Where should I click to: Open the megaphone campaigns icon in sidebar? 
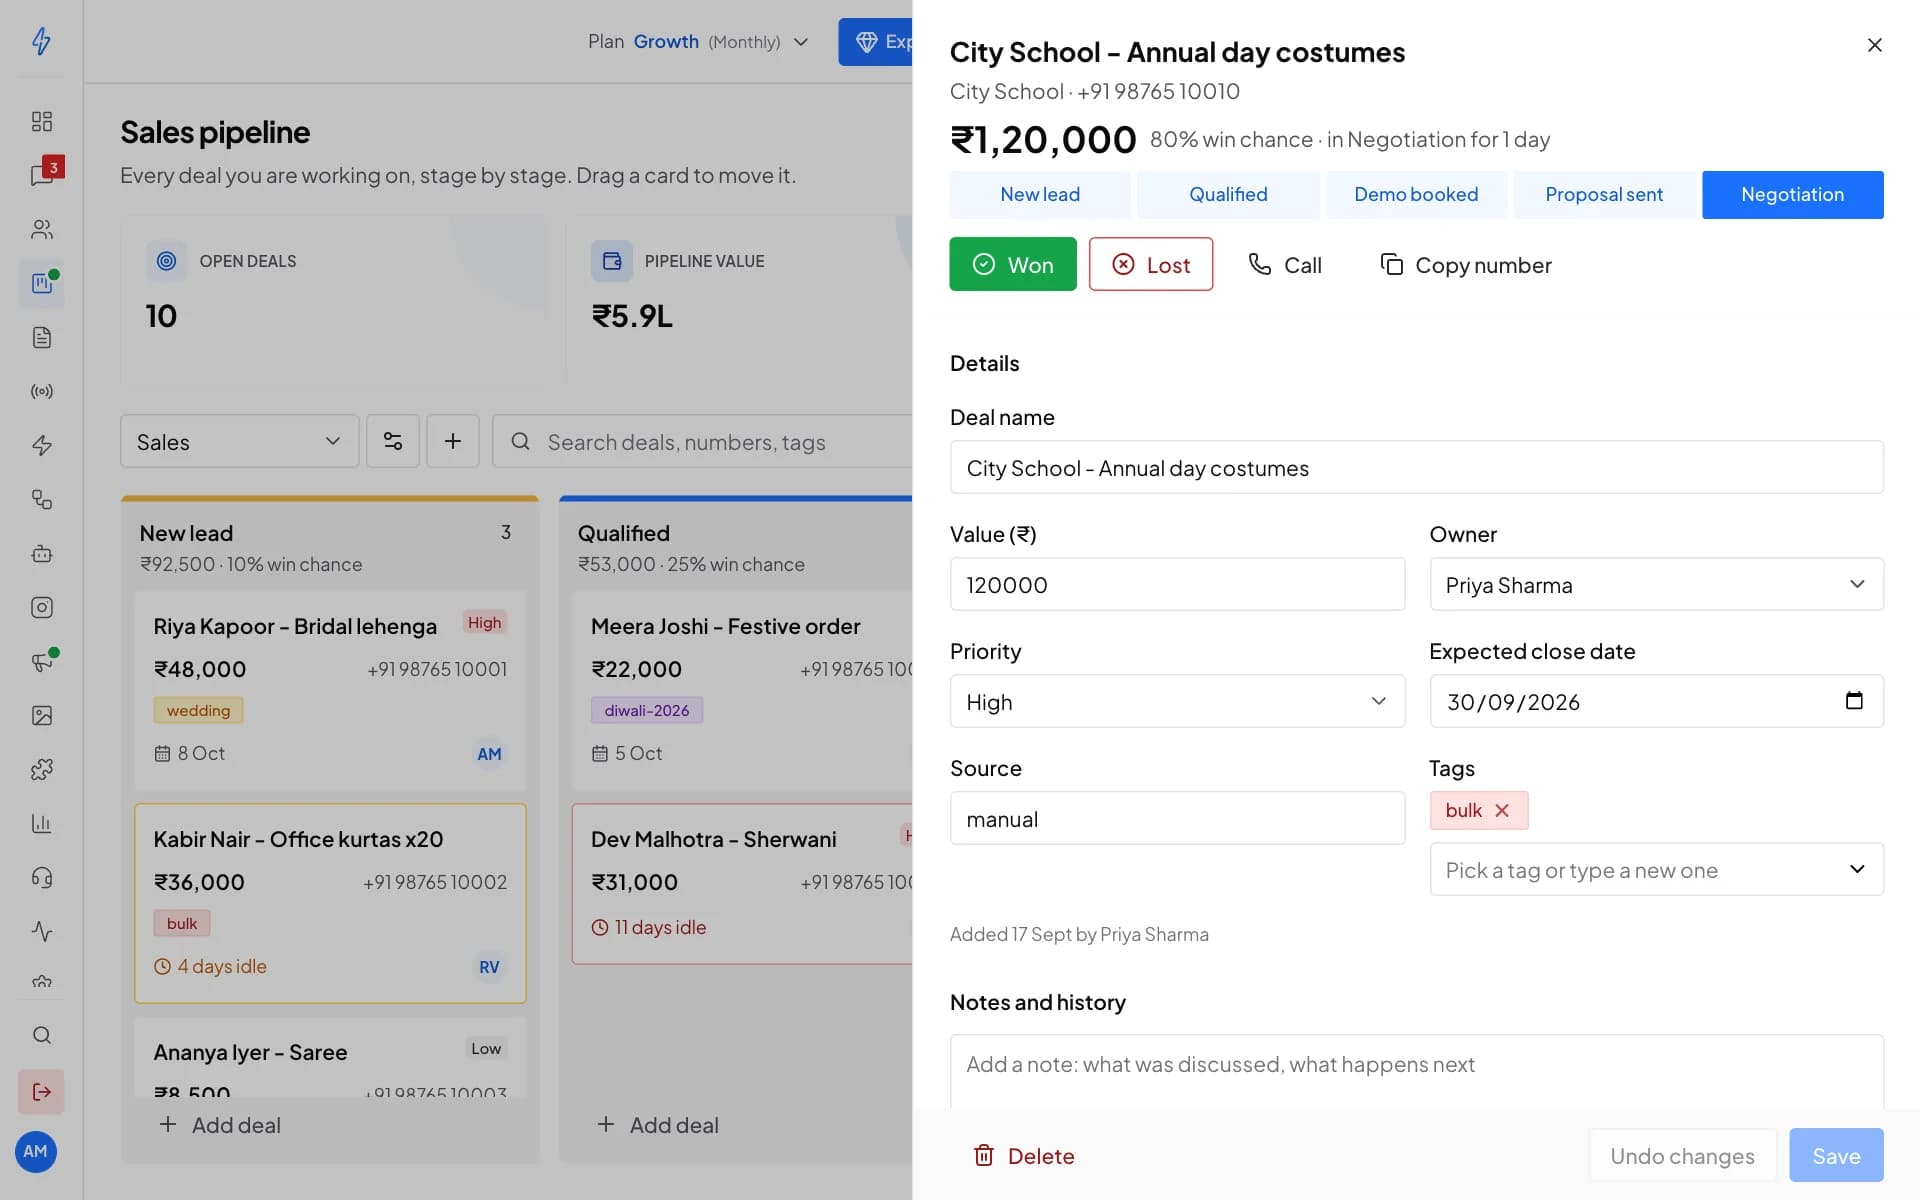[x=41, y=661]
